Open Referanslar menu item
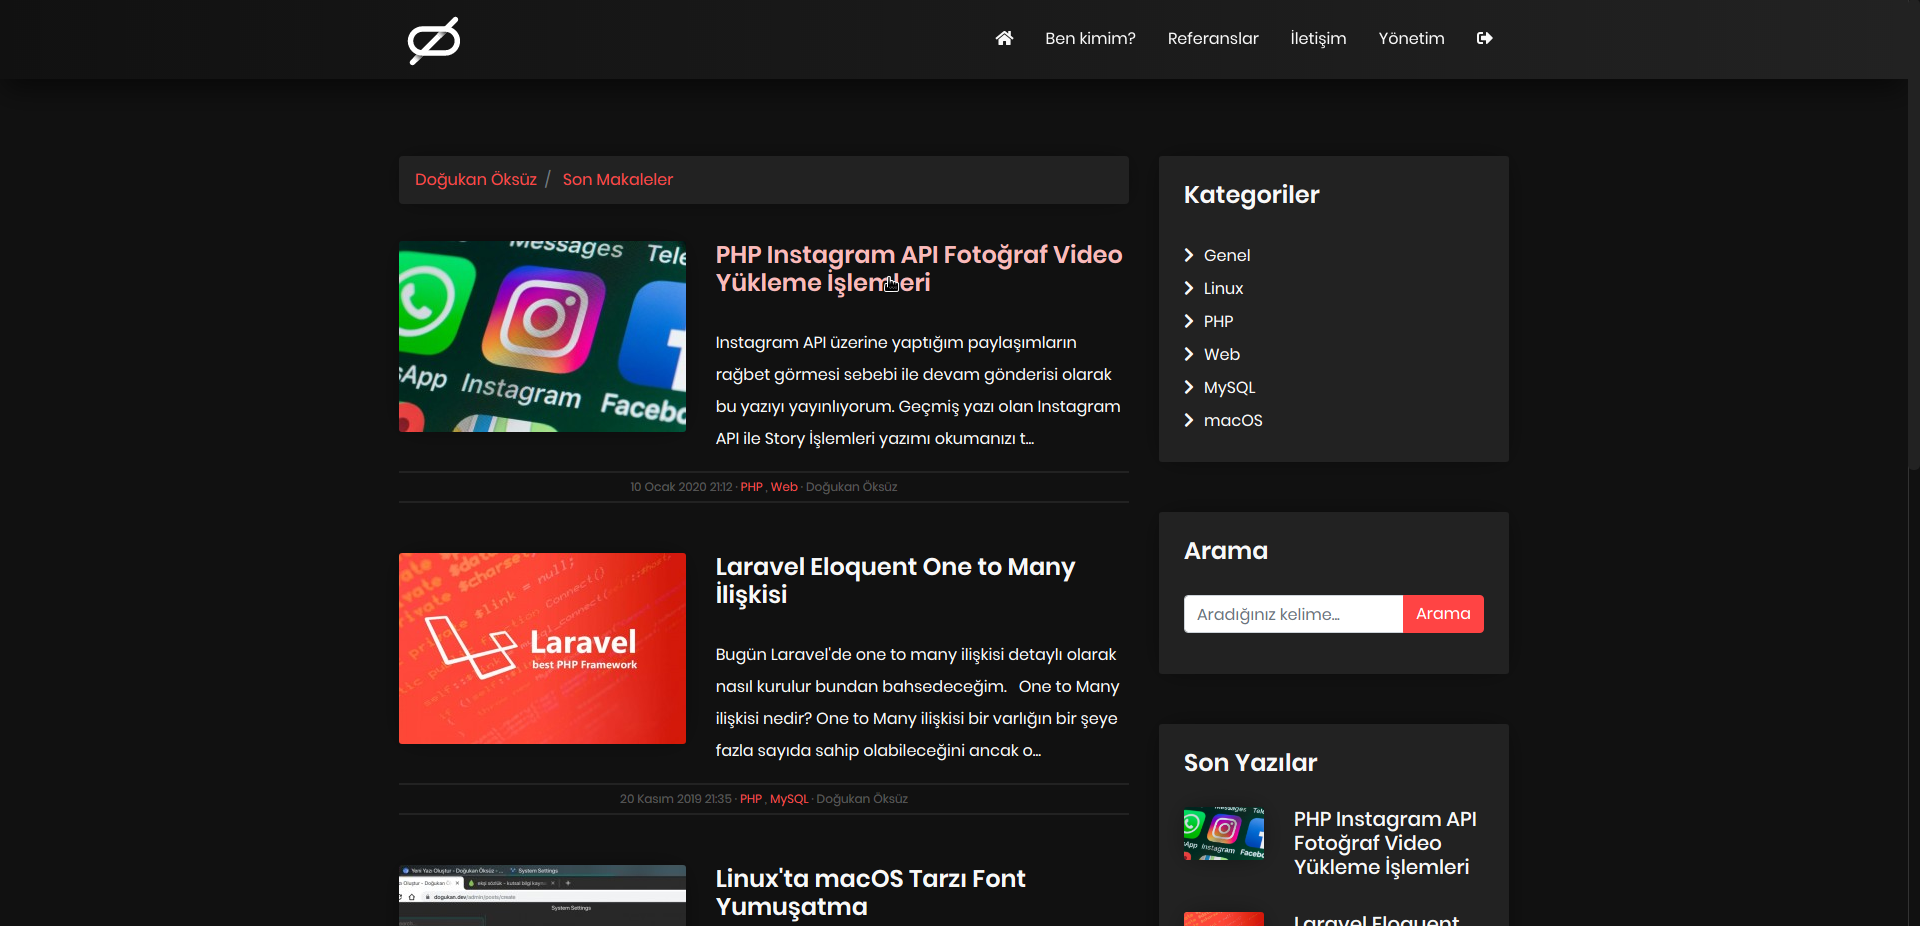1920x926 pixels. pos(1213,38)
